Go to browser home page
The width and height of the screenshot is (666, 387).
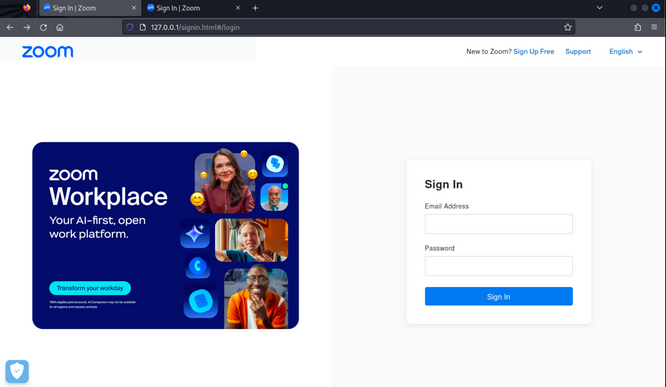60,27
